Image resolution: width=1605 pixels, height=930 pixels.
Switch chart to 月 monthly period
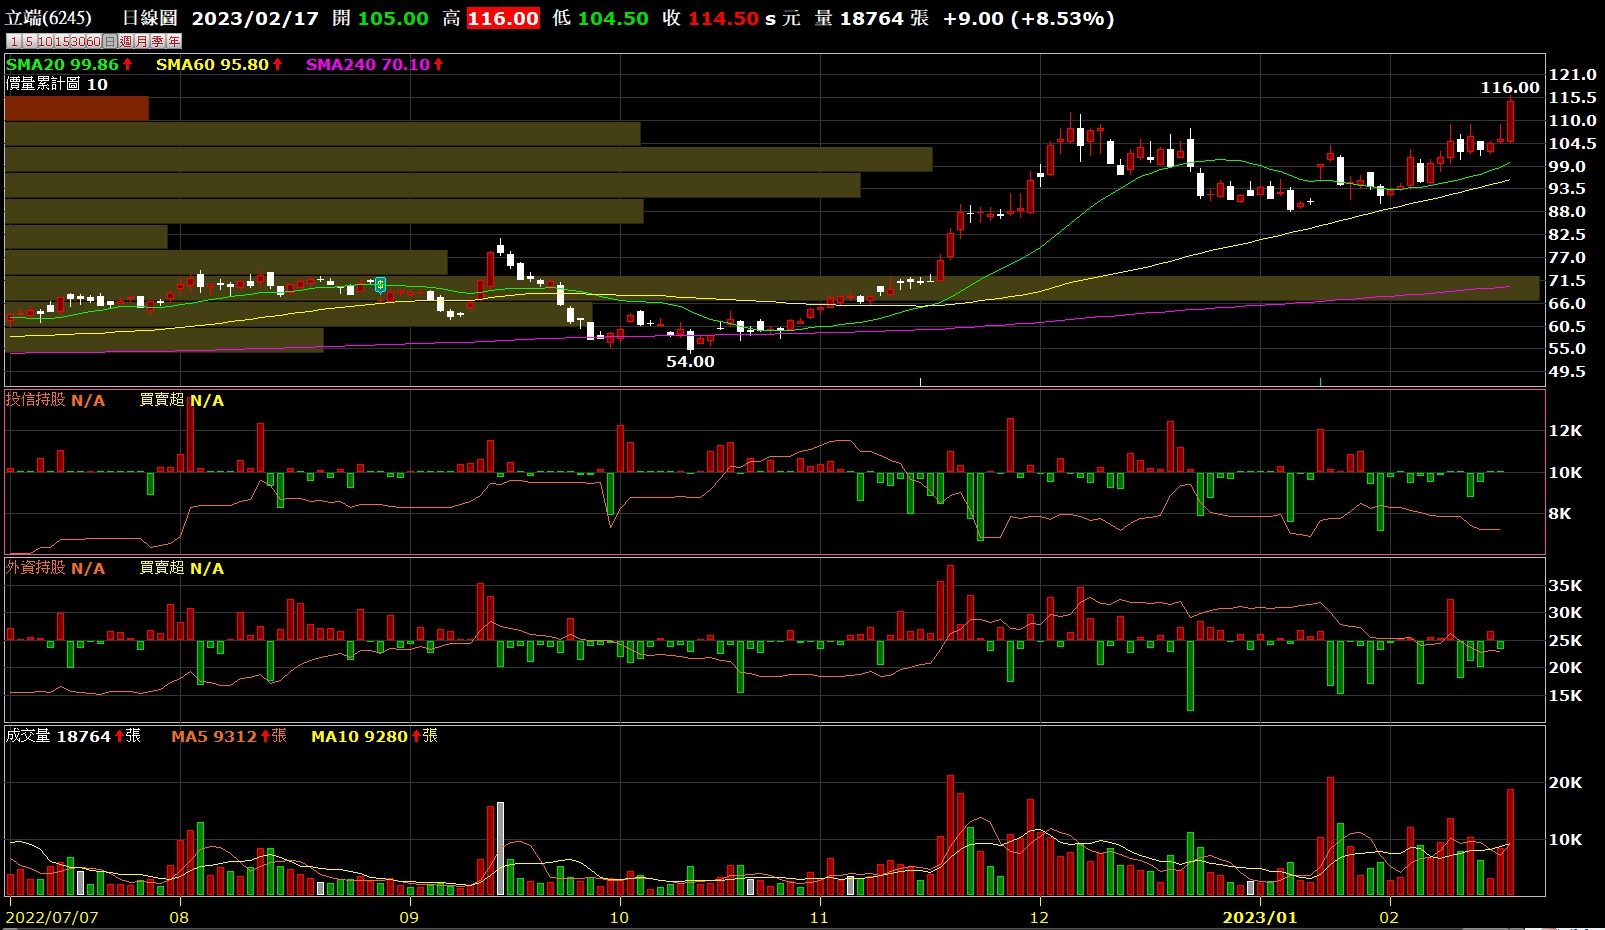(x=142, y=41)
